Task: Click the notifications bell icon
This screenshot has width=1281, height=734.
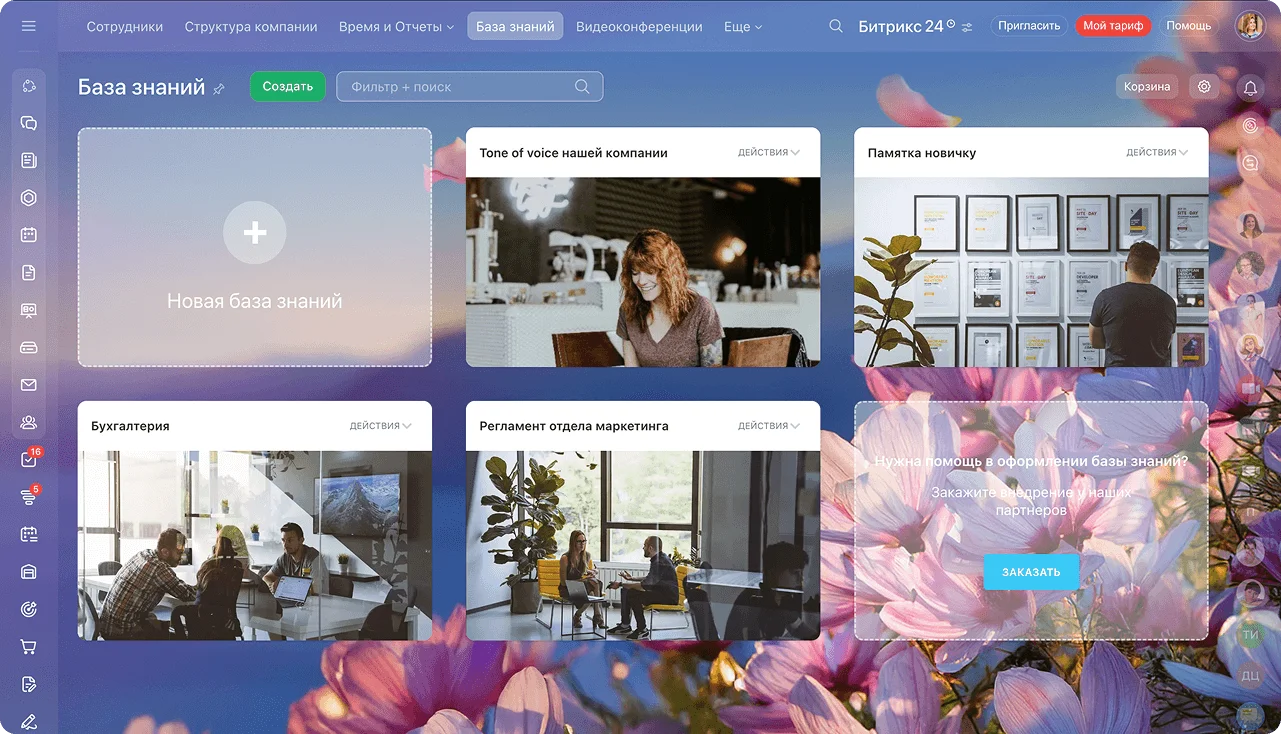Action: click(x=1250, y=88)
